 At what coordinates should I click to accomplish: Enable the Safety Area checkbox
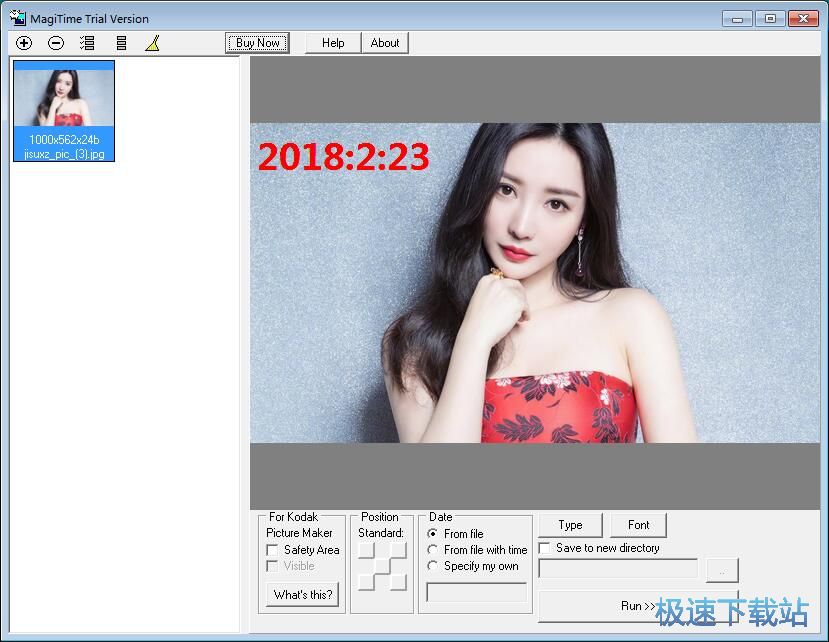[272, 550]
